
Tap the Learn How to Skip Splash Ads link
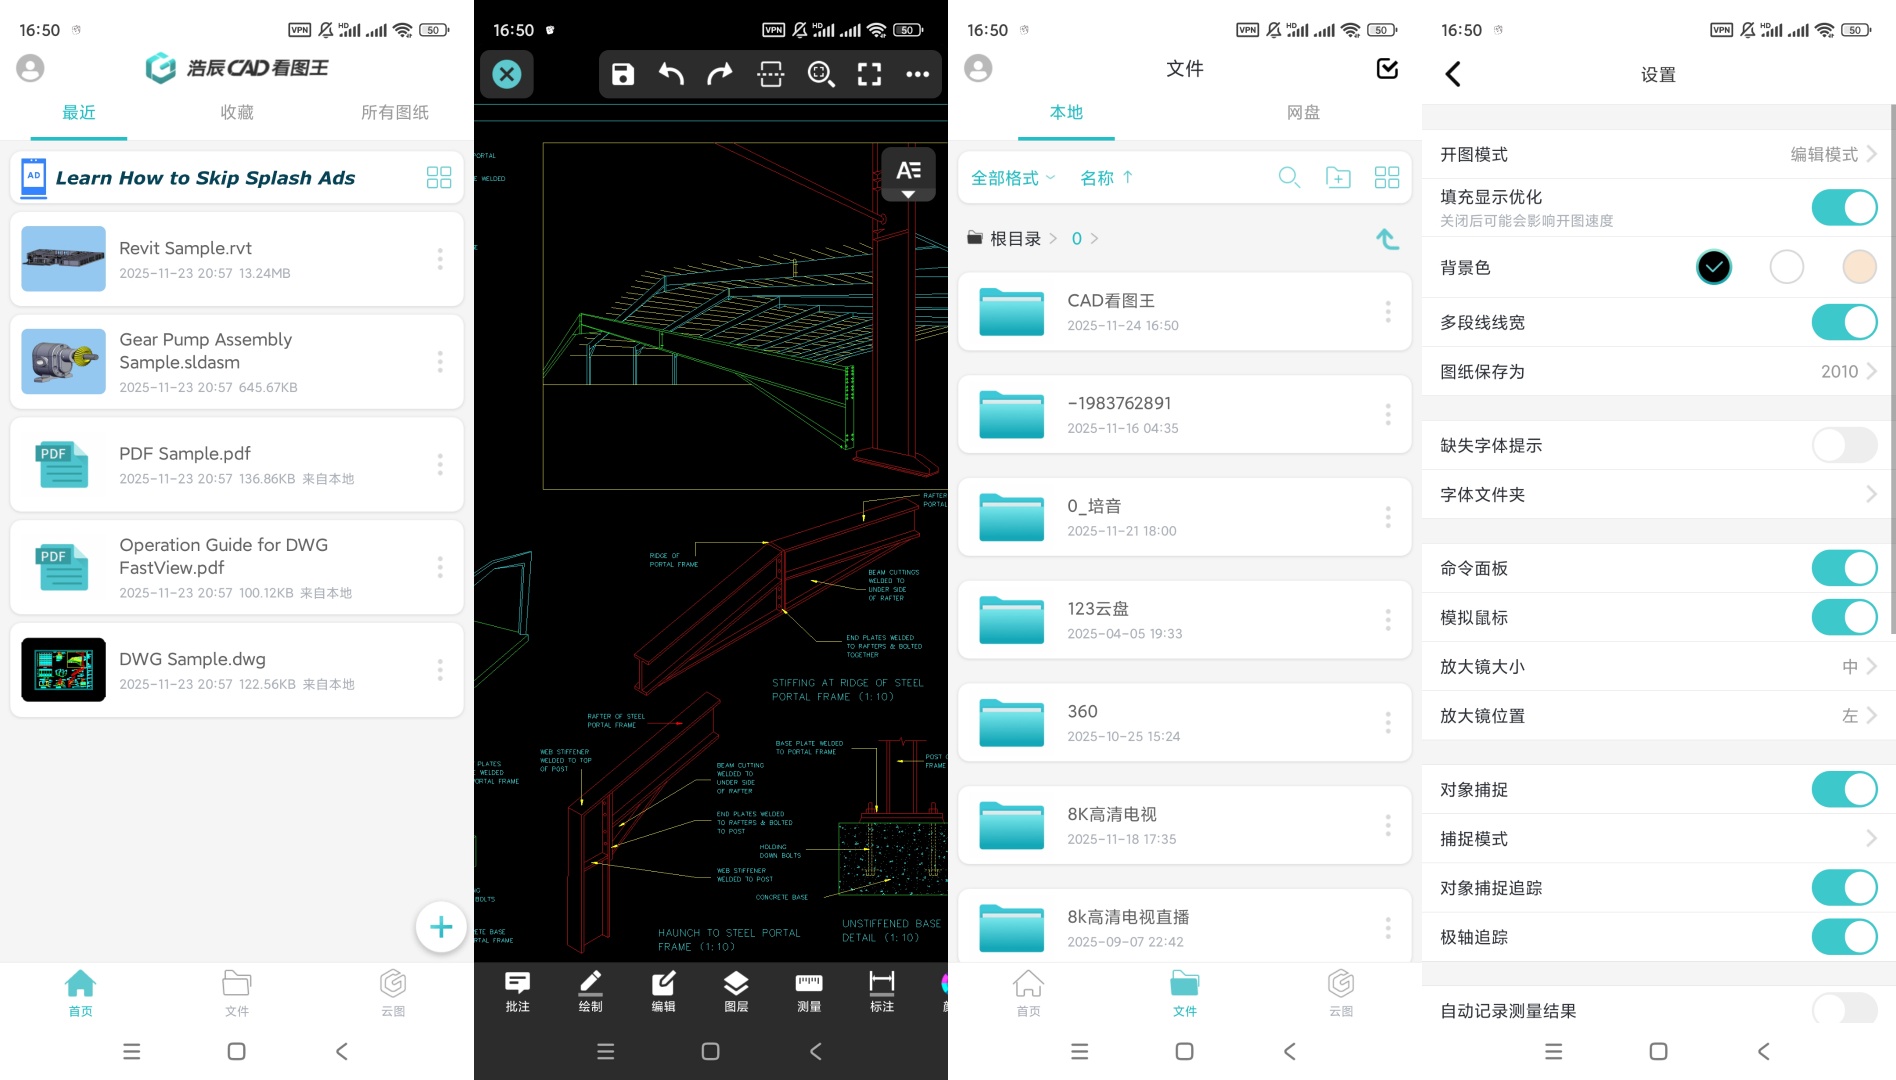(x=205, y=178)
